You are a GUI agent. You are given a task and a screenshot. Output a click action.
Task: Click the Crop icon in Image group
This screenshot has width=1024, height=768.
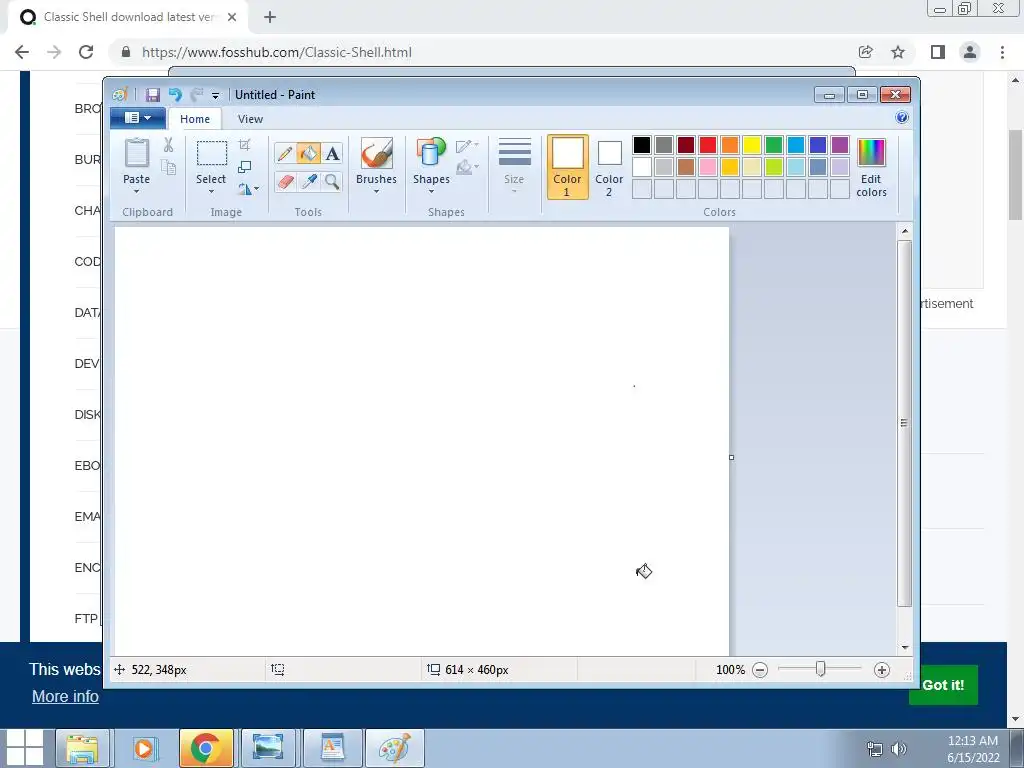[x=245, y=144]
